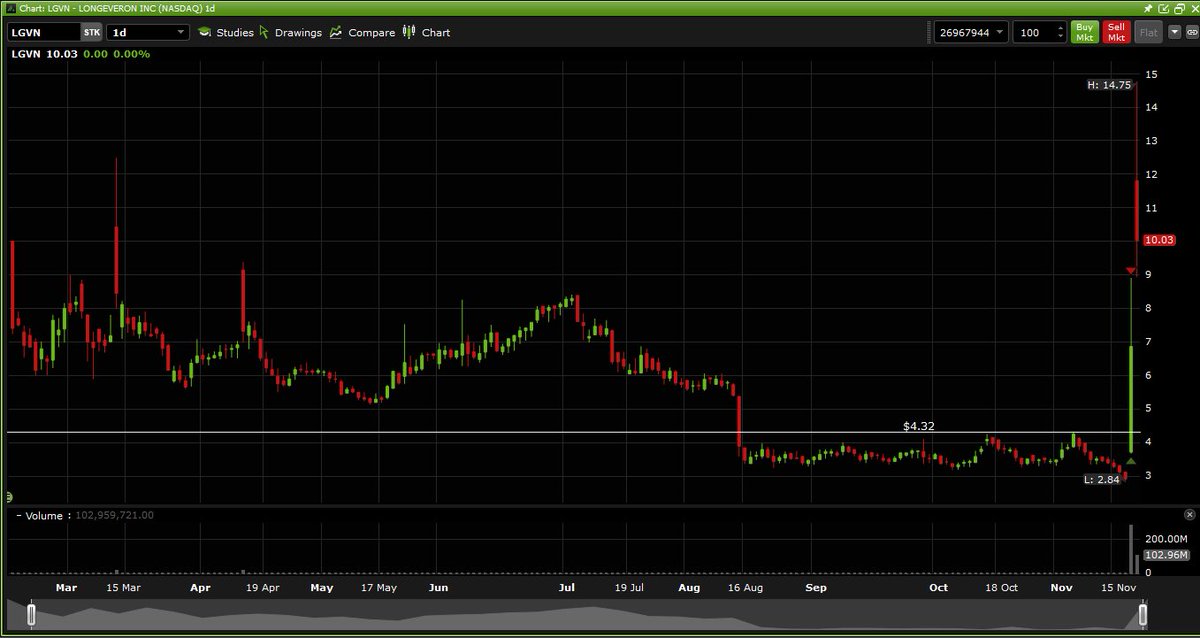Viewport: 1200px width, 638px height.
Task: Click the right range slider handle
Action: pos(1142,613)
